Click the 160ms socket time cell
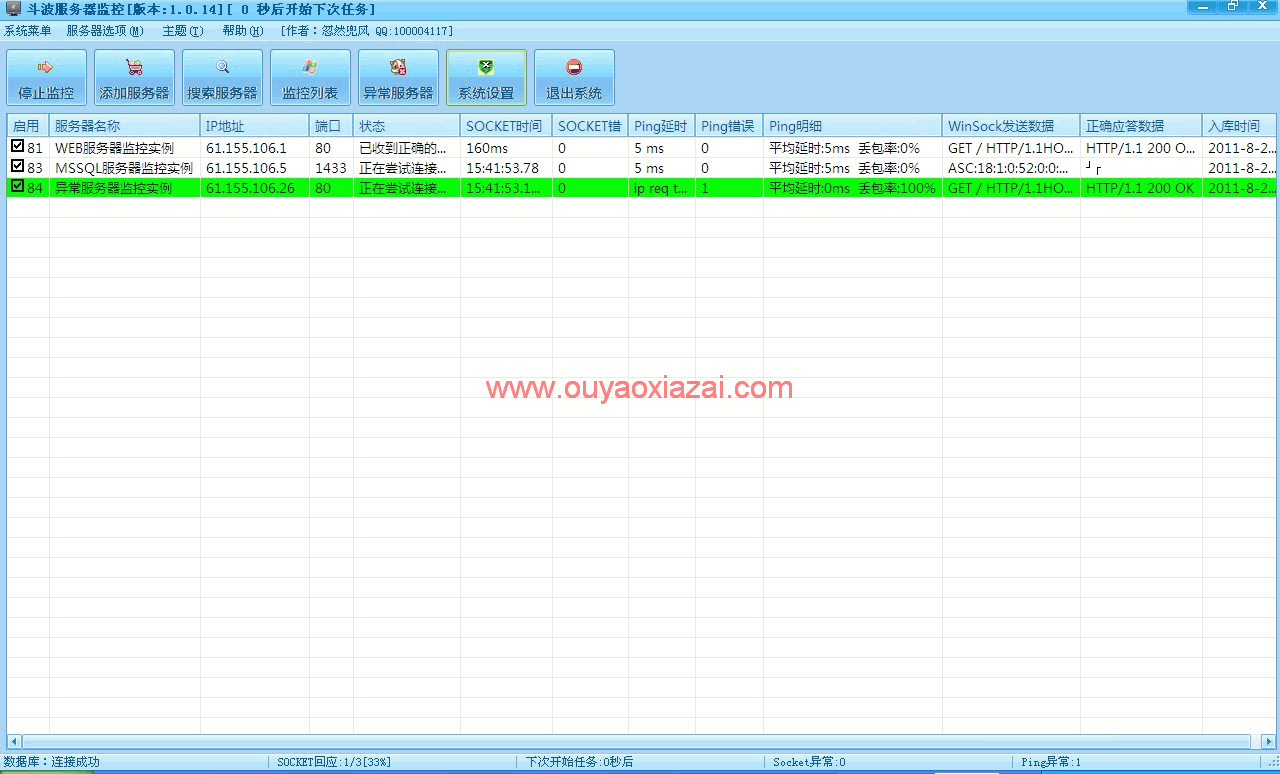 pyautogui.click(x=487, y=148)
